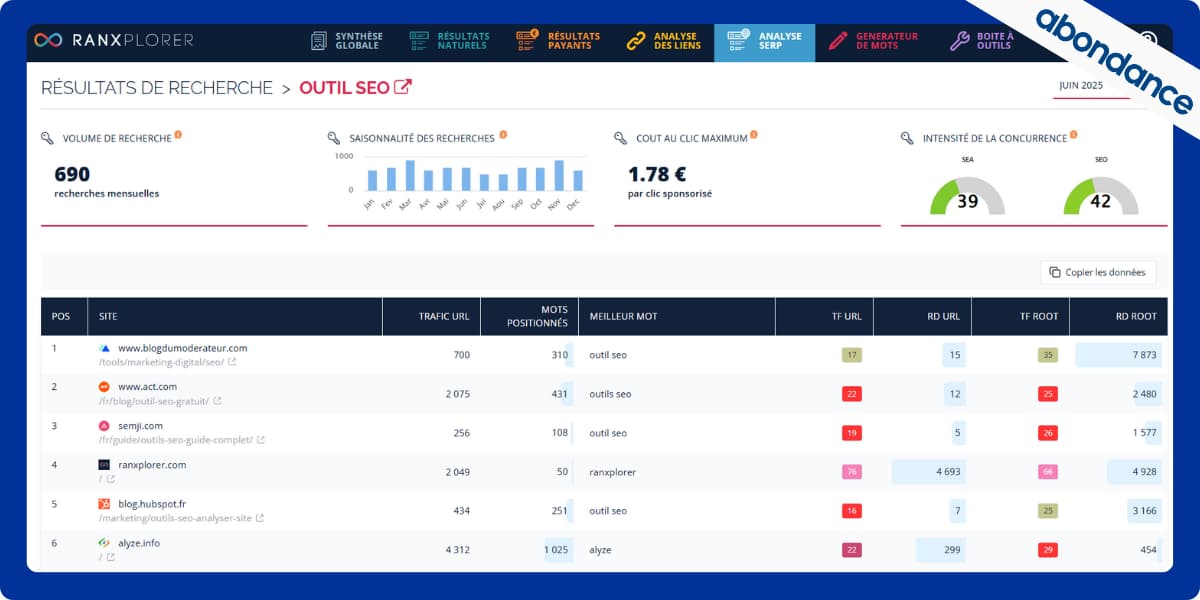The image size is (1200, 600).
Task: Sort by TRAFIC URL column header
Action: pos(432,316)
